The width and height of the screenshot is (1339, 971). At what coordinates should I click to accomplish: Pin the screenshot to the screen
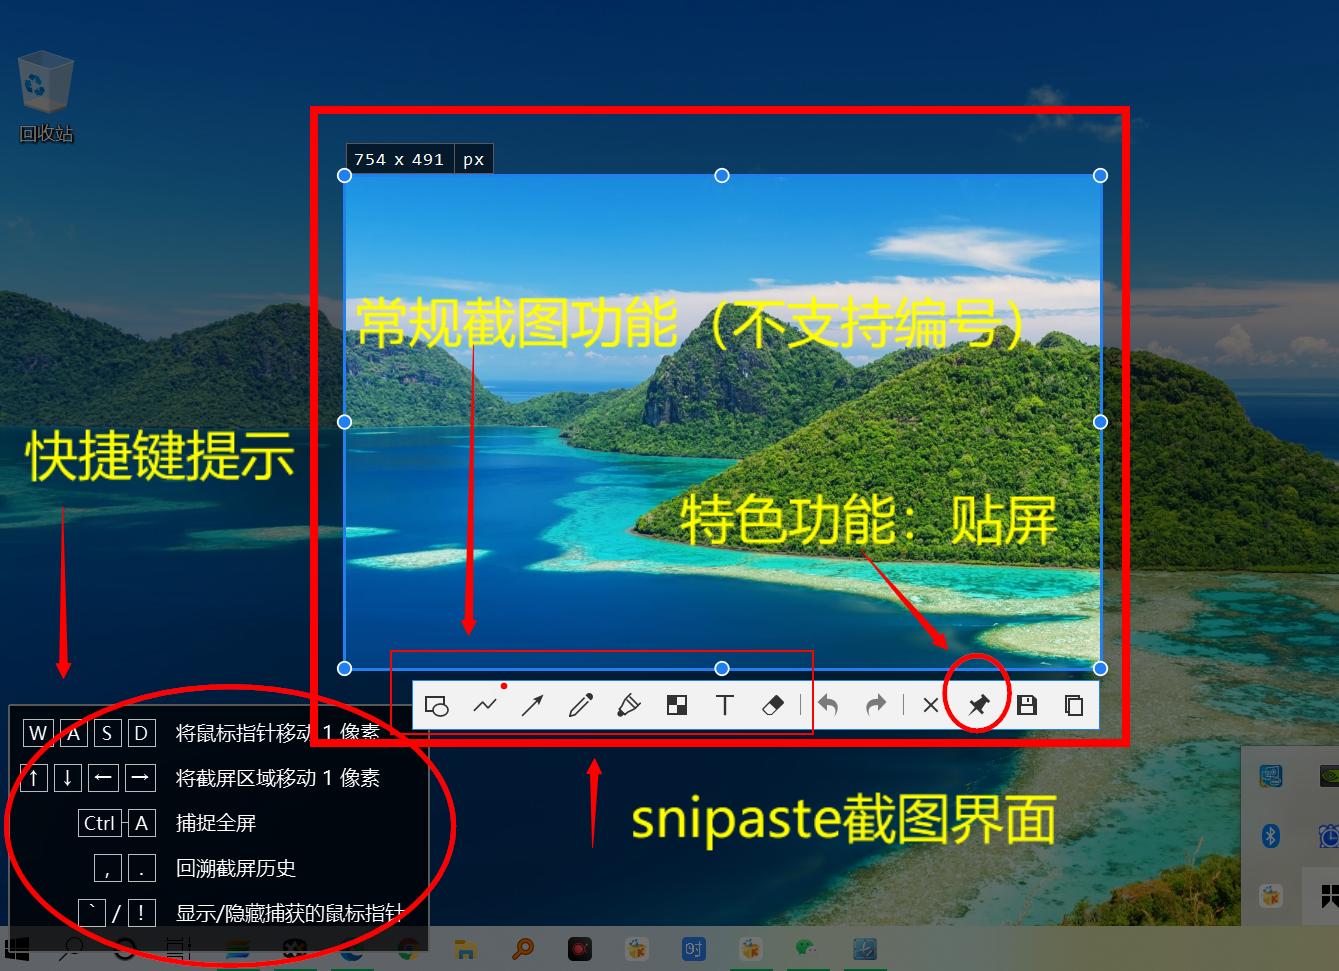[978, 706]
